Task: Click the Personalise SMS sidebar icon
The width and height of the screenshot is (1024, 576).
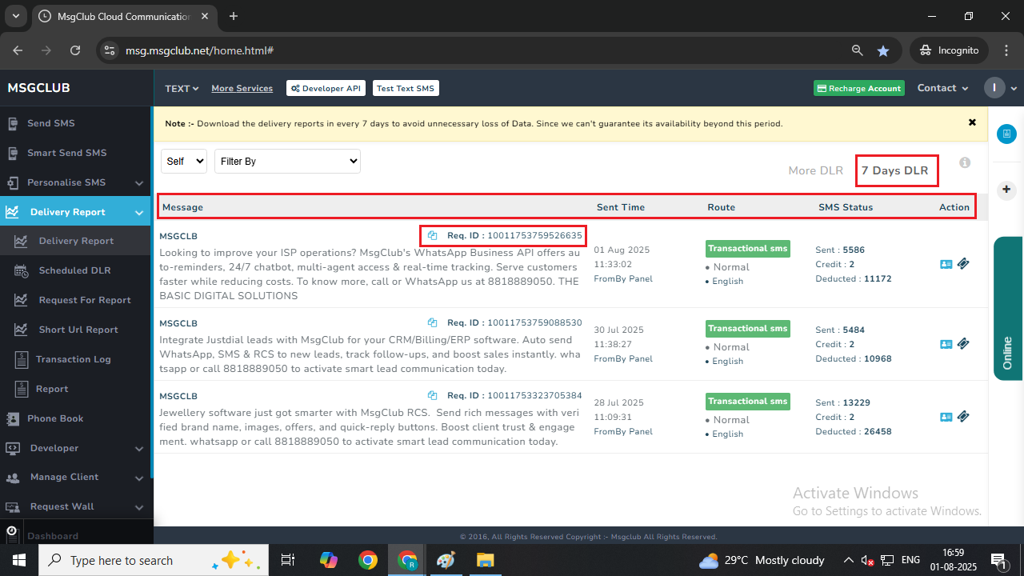Action: click(12, 183)
